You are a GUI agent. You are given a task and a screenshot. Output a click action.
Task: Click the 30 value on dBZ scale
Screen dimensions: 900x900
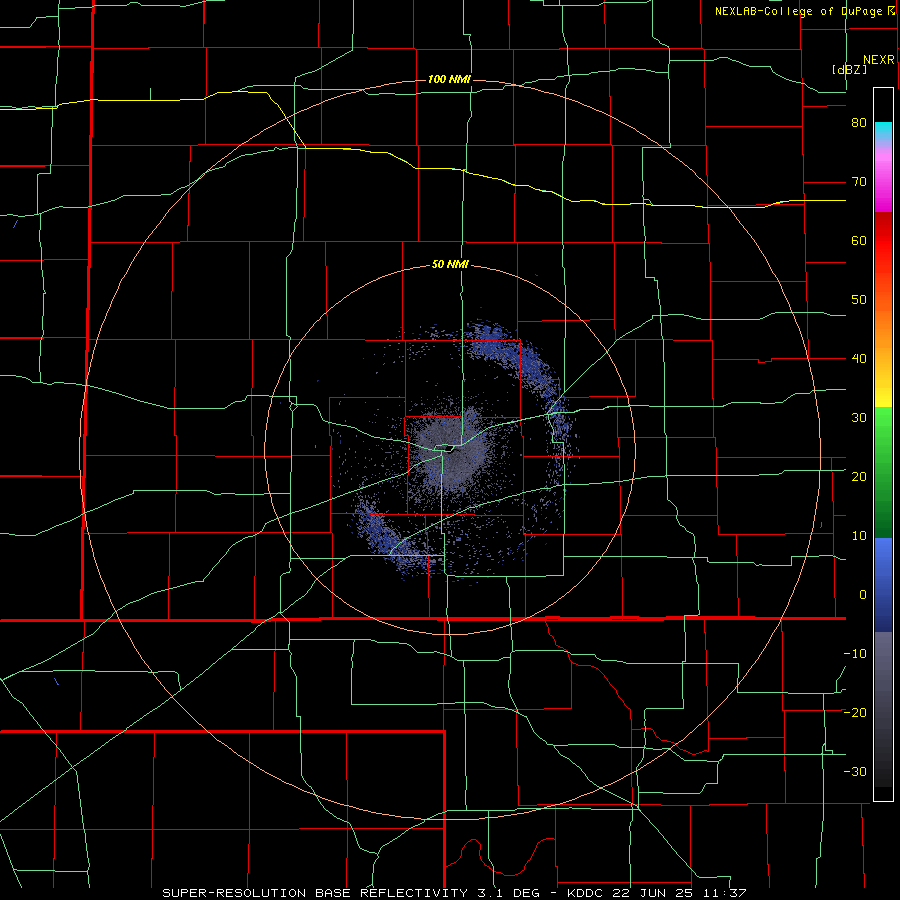click(x=859, y=418)
